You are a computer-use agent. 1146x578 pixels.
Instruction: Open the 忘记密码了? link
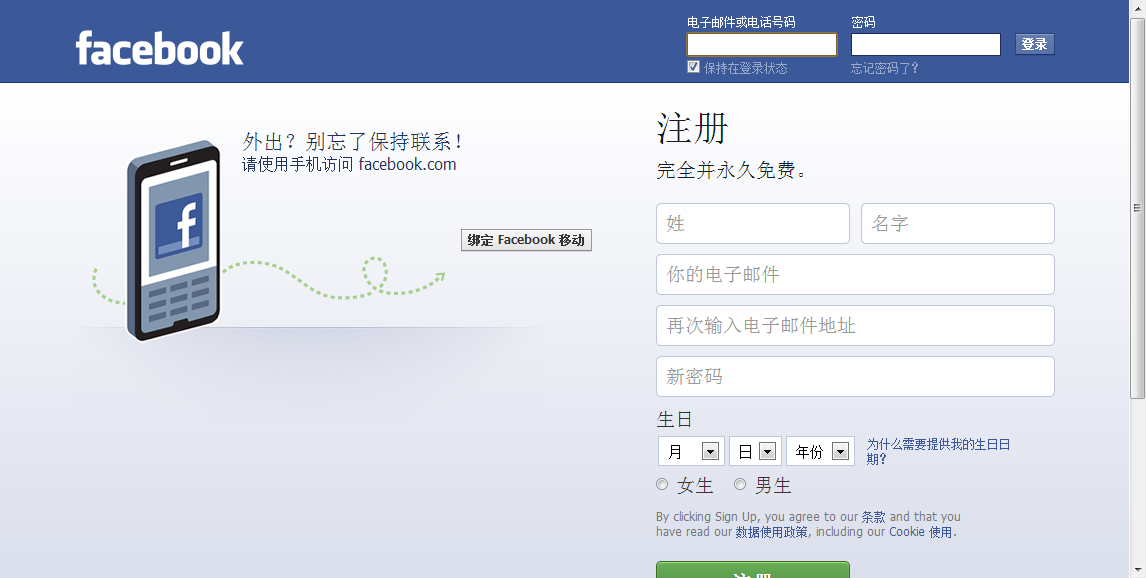884,68
